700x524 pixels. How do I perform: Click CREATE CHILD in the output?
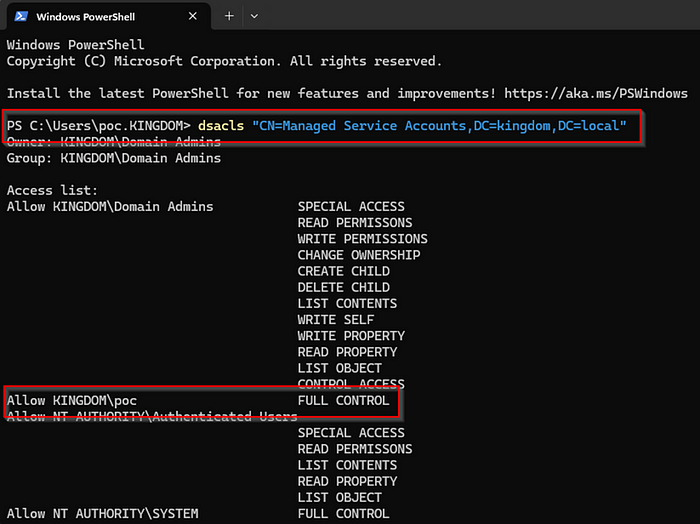coord(344,271)
